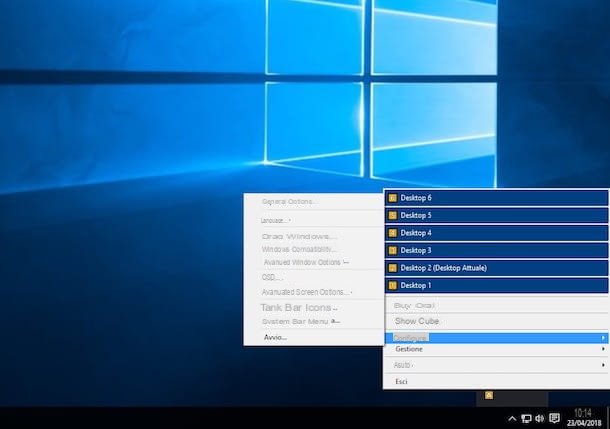
Task: Click Esci to quit the application
Action: point(496,382)
